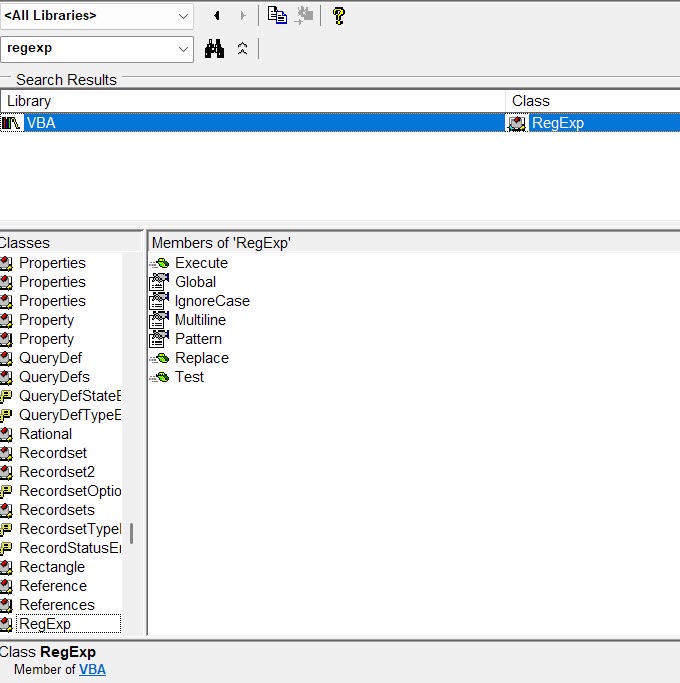
Task: Select Recordset in Classes list
Action: [x=53, y=453]
